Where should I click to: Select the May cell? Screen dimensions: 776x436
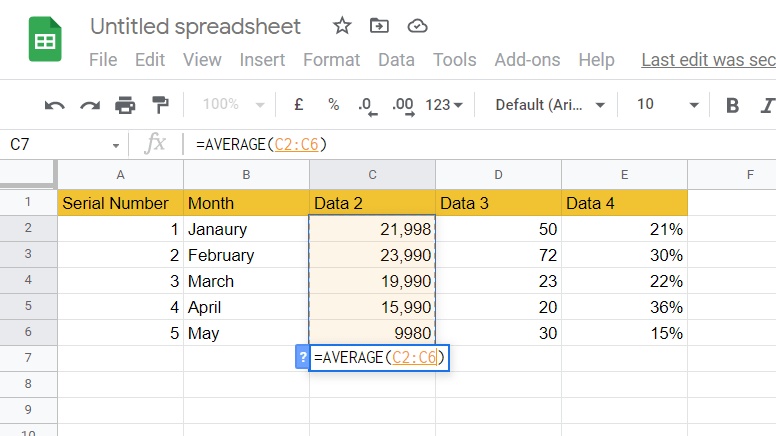(246, 333)
